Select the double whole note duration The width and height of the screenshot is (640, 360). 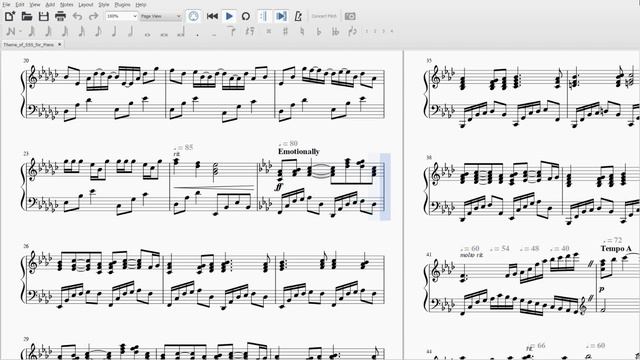tap(164, 34)
